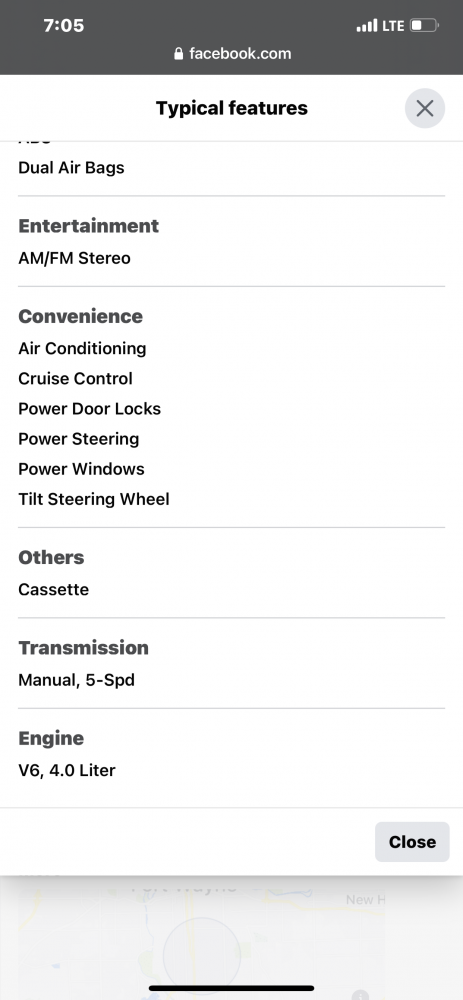Click the Entertainment section heading

click(89, 226)
